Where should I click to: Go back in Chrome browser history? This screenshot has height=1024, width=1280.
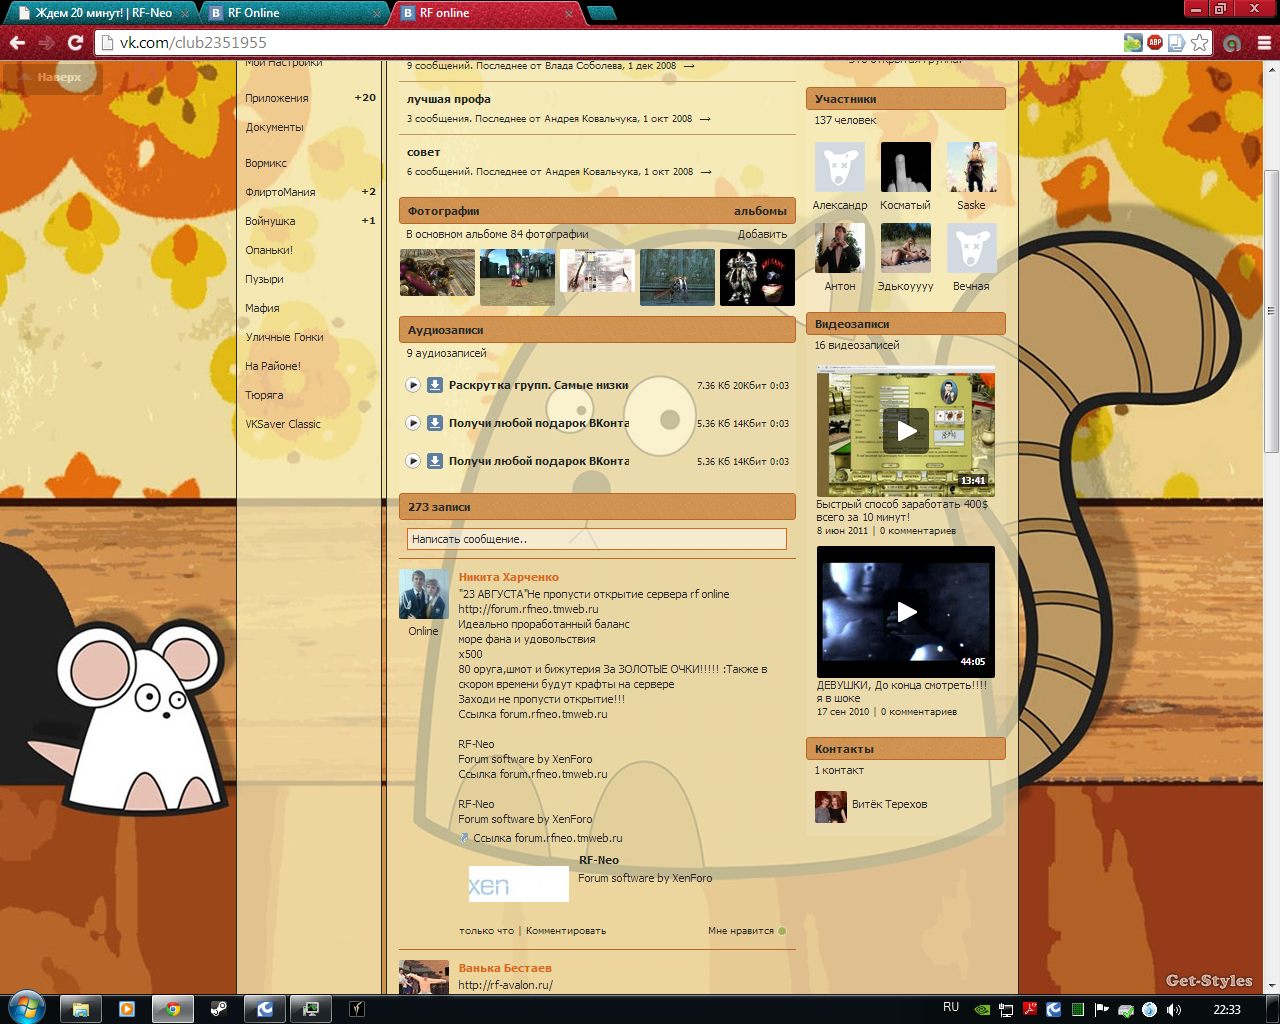click(17, 43)
